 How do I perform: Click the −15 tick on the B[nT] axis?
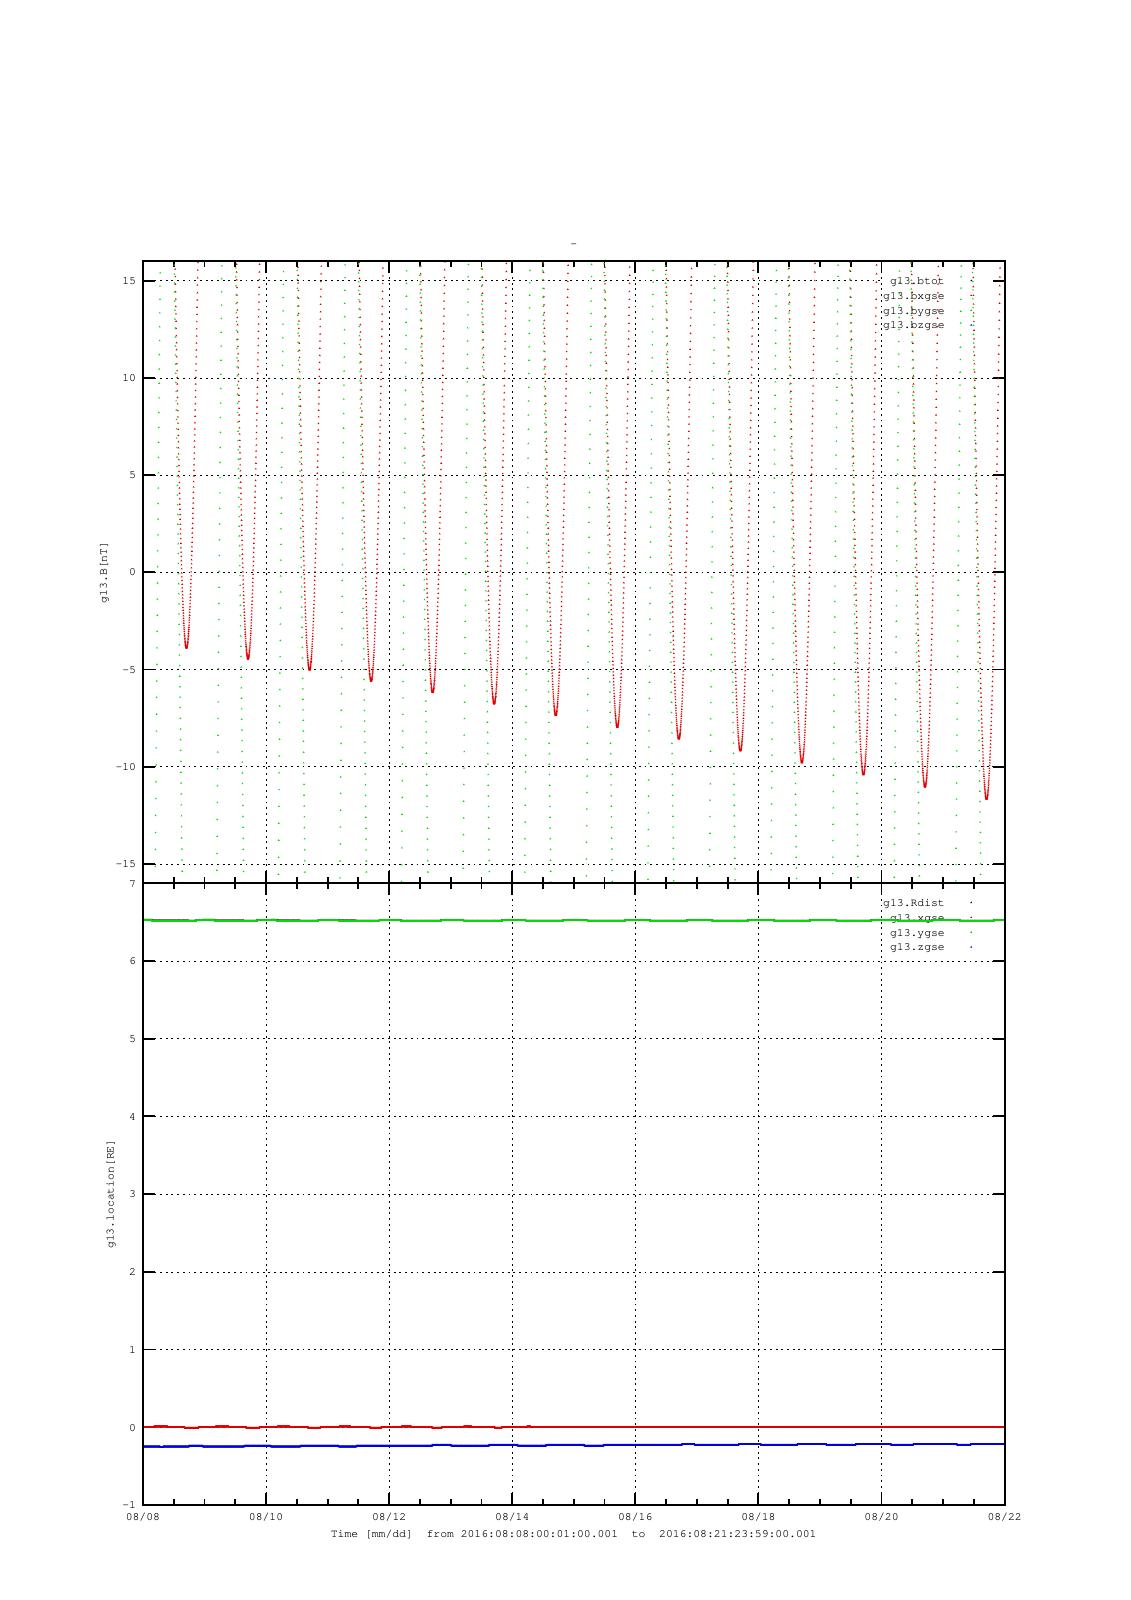click(126, 864)
